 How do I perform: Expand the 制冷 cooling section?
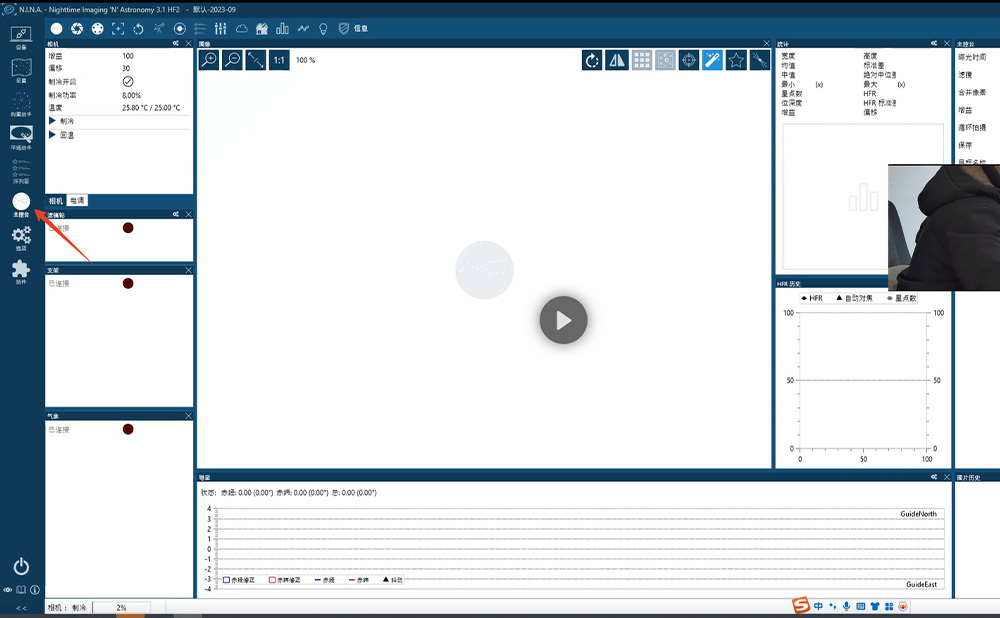click(53, 121)
